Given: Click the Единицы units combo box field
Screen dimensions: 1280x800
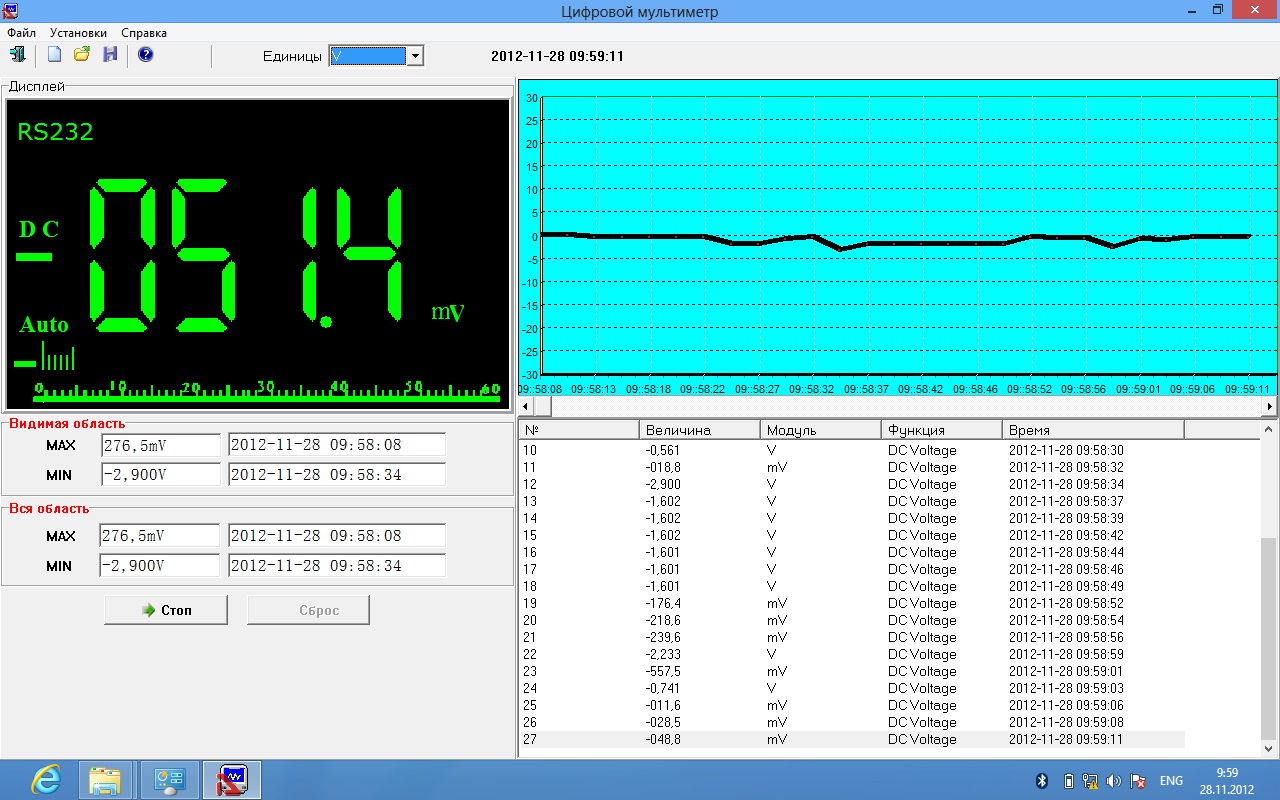Looking at the screenshot, I should pyautogui.click(x=368, y=56).
